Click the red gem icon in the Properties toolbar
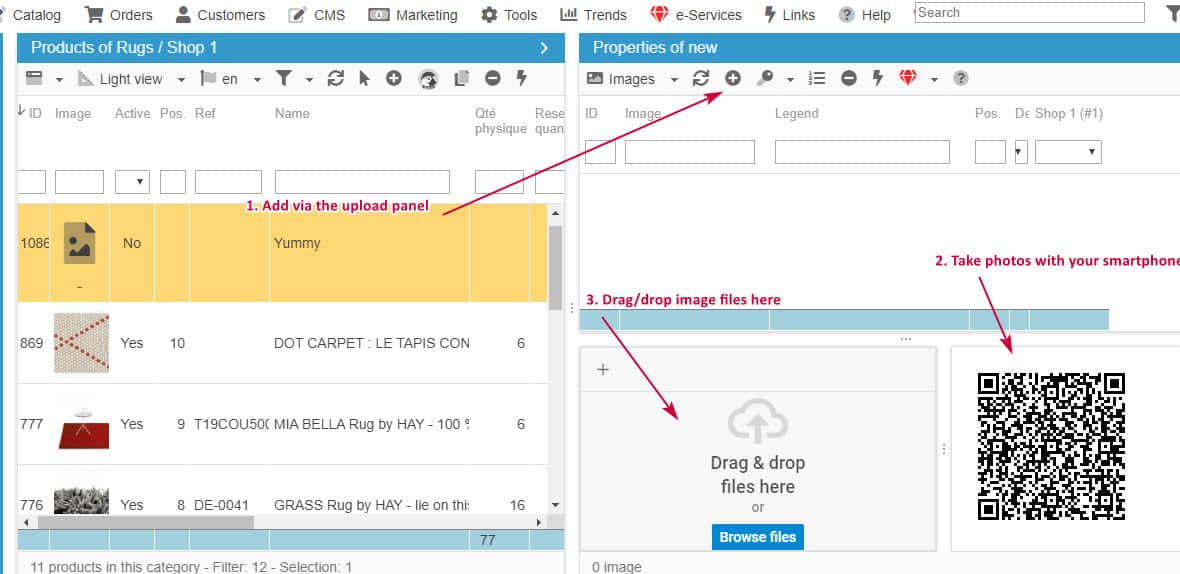This screenshot has height=574, width=1180. click(908, 78)
